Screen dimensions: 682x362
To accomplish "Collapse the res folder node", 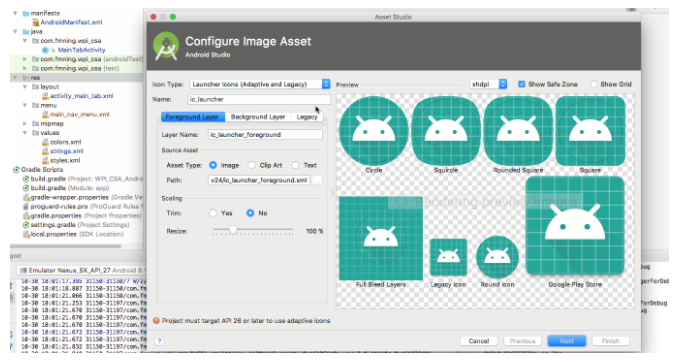I will click(16, 77).
